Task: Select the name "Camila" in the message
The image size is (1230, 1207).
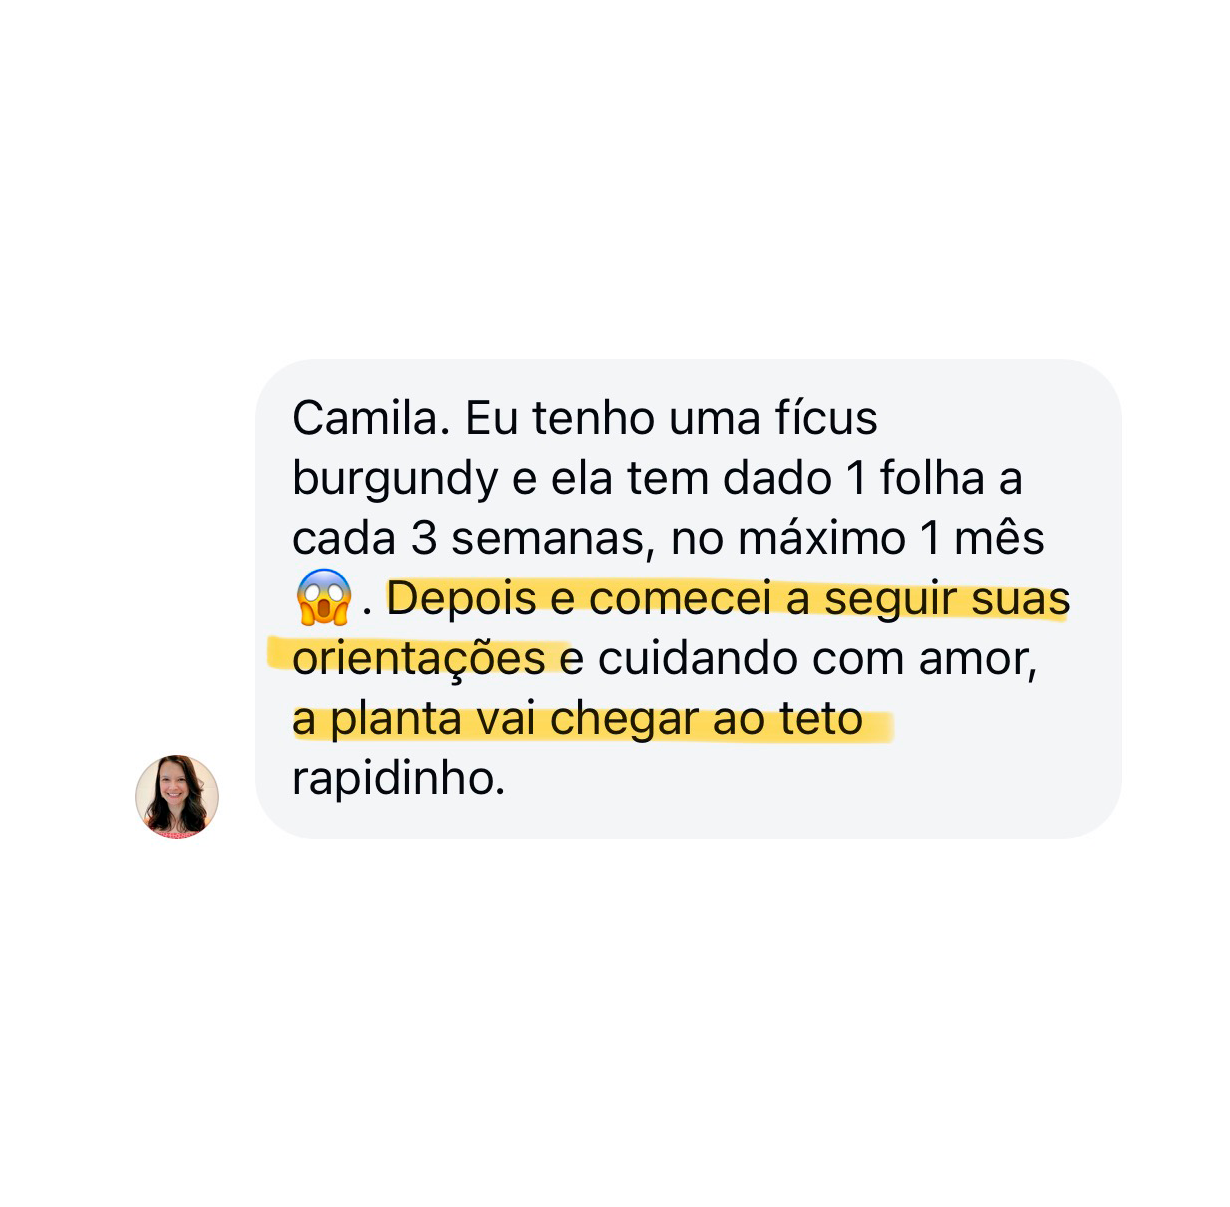Action: [365, 418]
